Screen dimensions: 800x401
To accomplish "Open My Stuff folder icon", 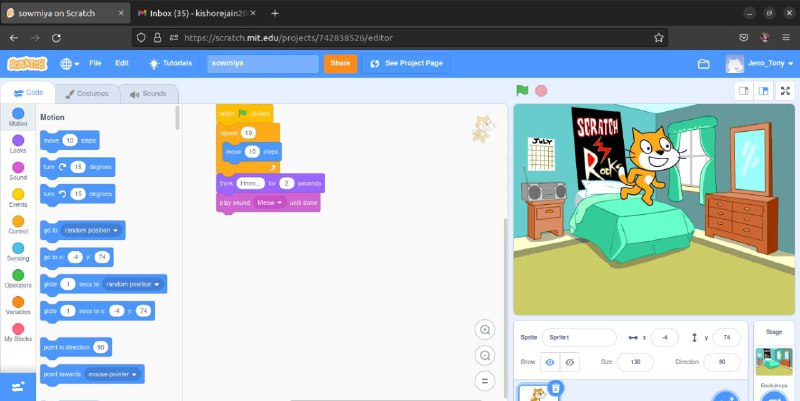I will tap(704, 63).
